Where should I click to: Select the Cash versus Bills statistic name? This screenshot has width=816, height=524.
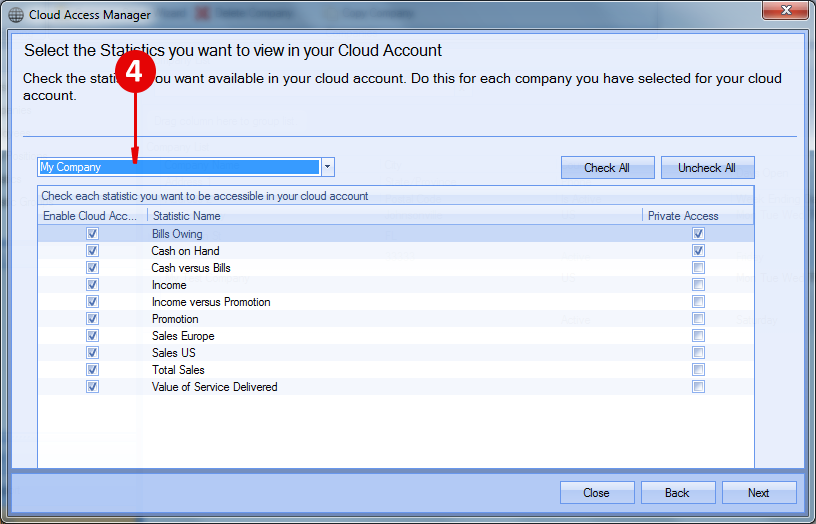pyautogui.click(x=191, y=267)
